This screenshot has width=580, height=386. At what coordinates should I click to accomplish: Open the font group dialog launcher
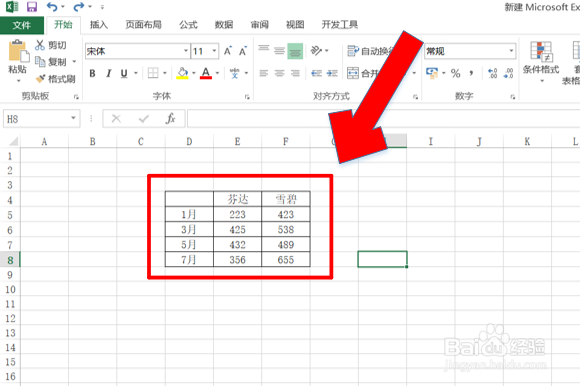point(247,97)
